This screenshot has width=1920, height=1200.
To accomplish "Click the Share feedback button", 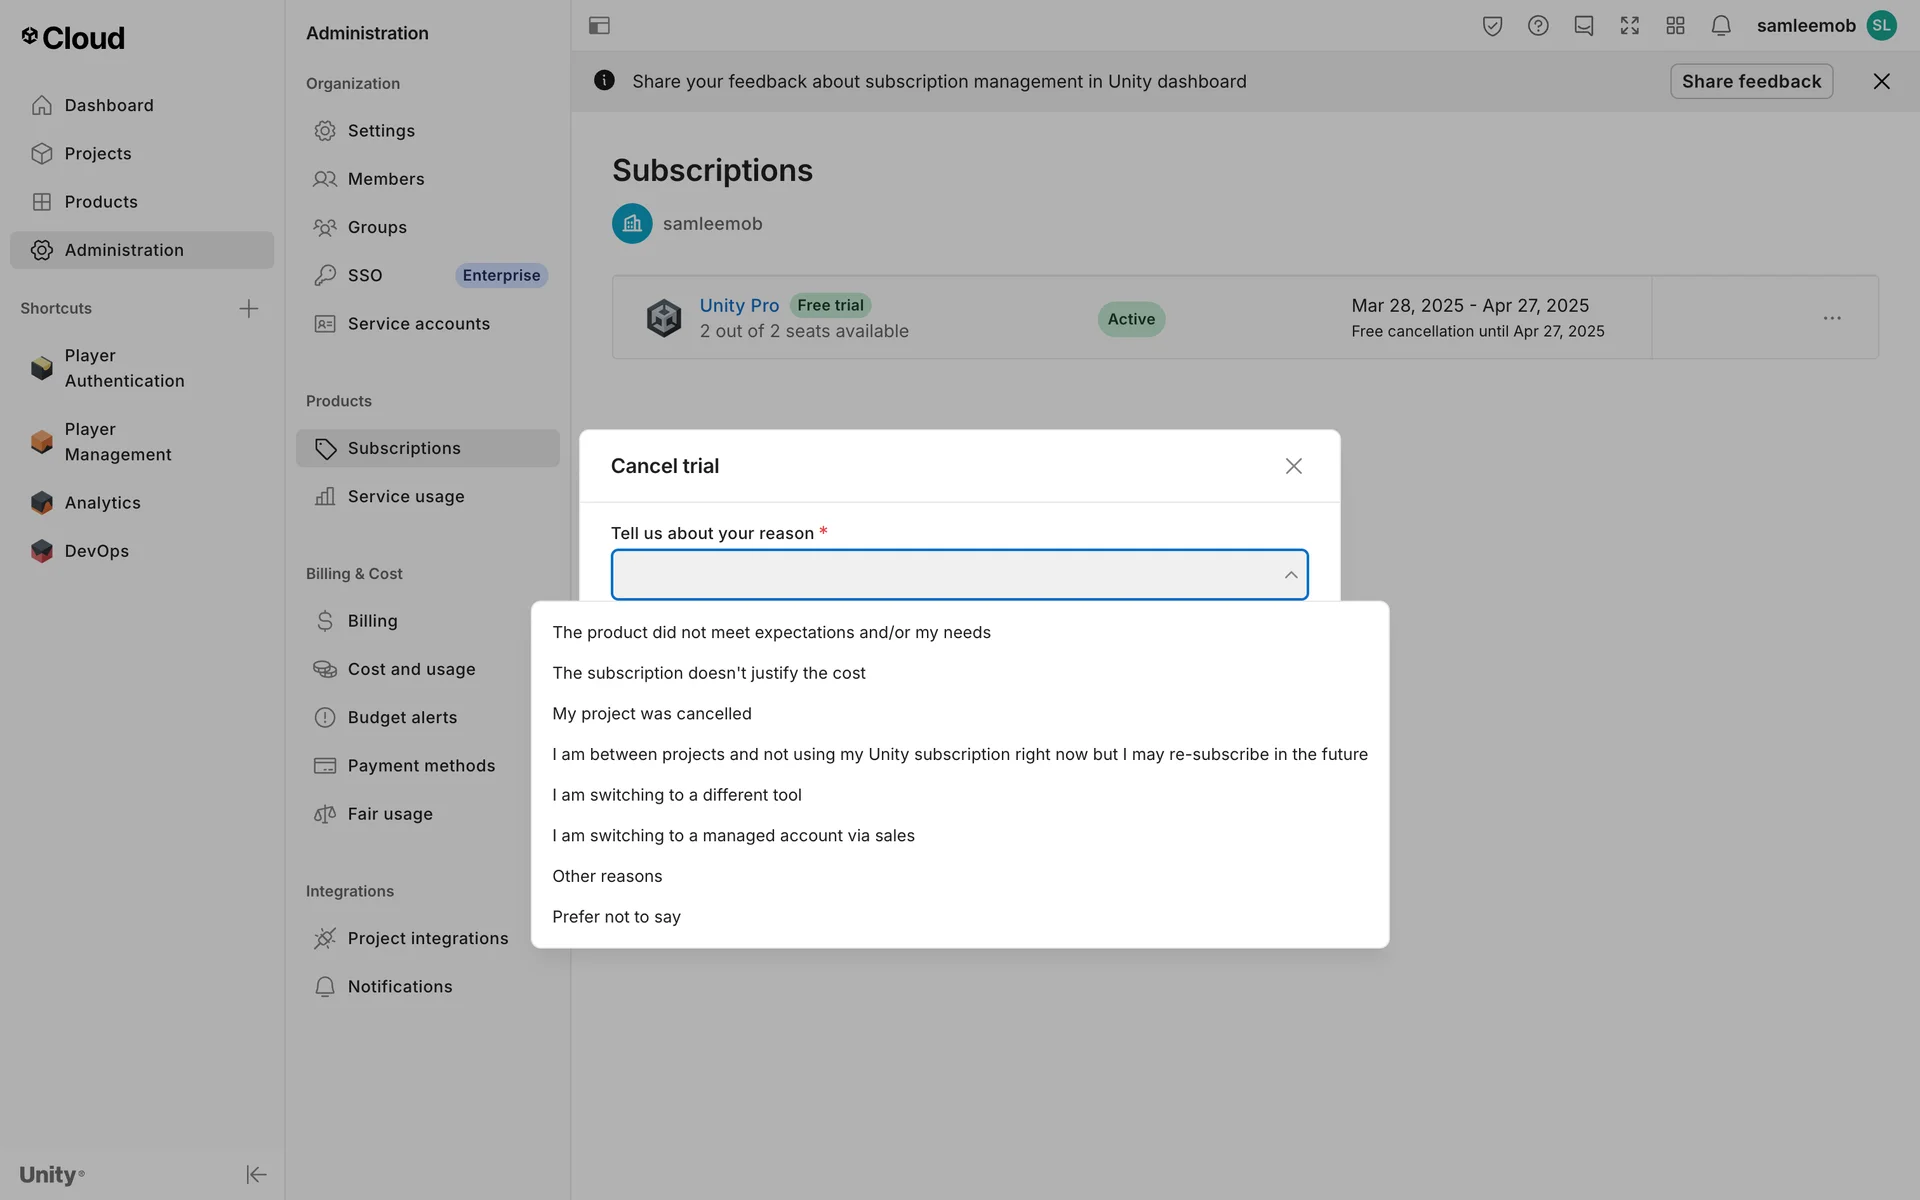I will tap(1751, 81).
